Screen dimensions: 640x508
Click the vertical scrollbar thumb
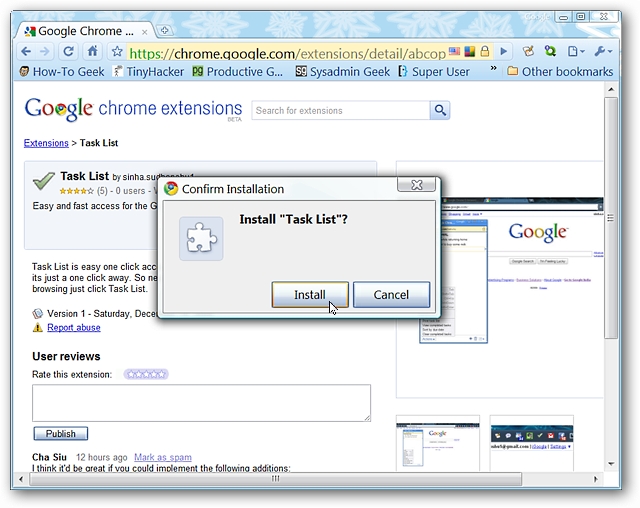click(x=611, y=218)
